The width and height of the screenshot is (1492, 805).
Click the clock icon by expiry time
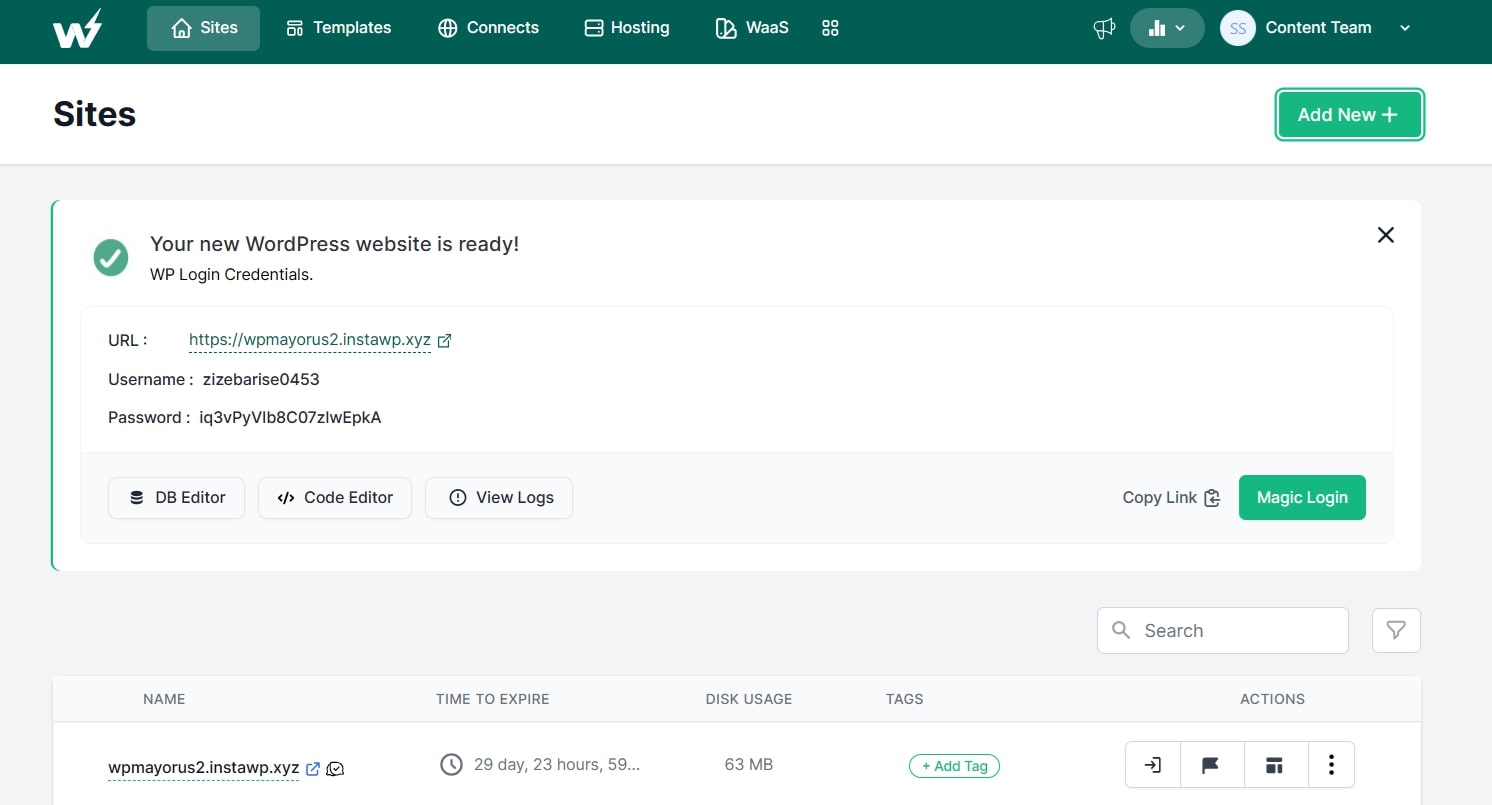pyautogui.click(x=452, y=764)
